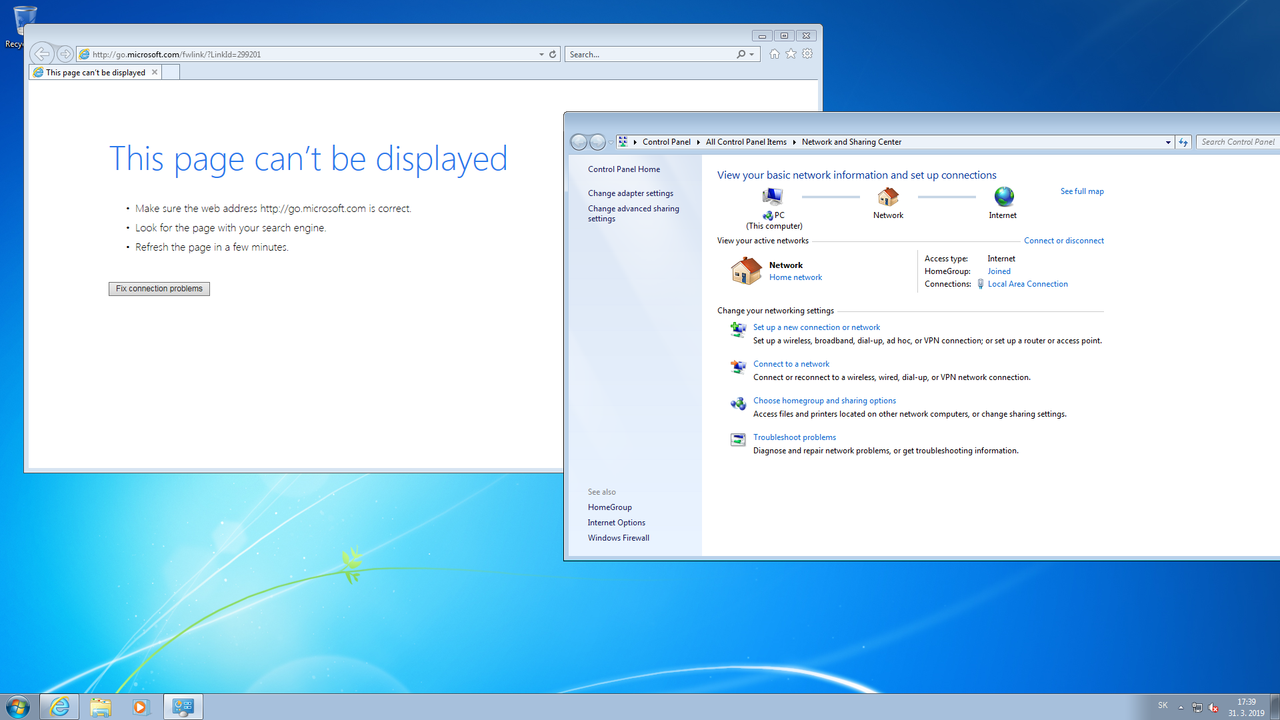
Task: Expand the IE search provider dropdown arrow
Action: [752, 54]
